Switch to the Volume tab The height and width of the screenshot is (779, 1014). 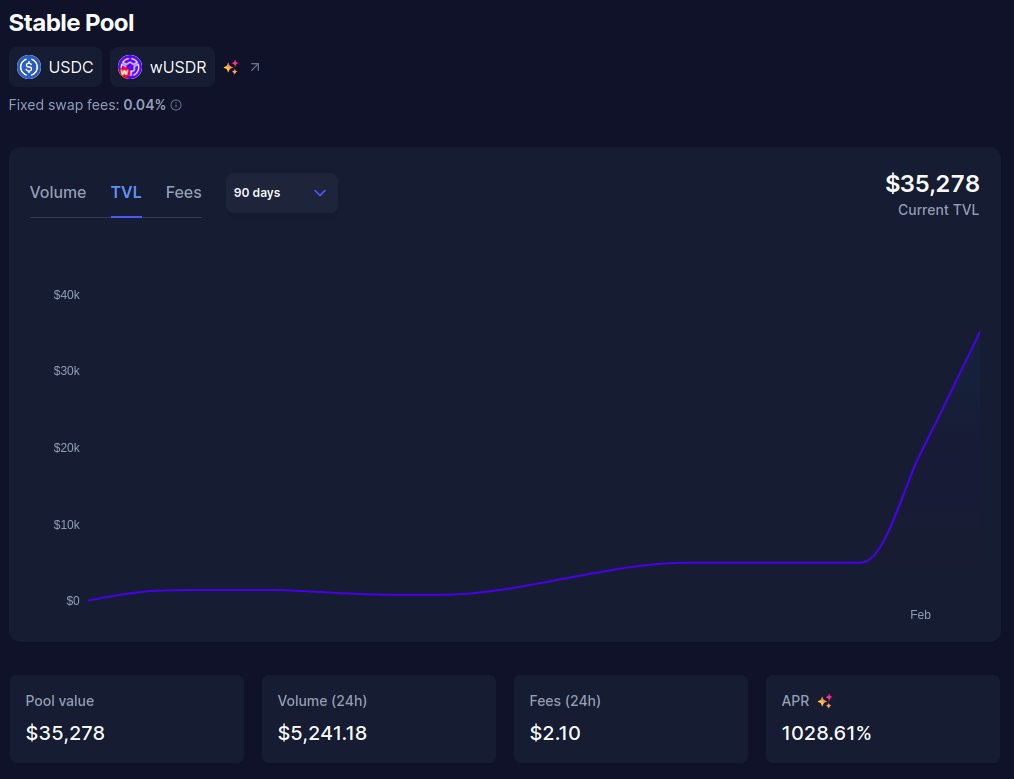click(58, 193)
